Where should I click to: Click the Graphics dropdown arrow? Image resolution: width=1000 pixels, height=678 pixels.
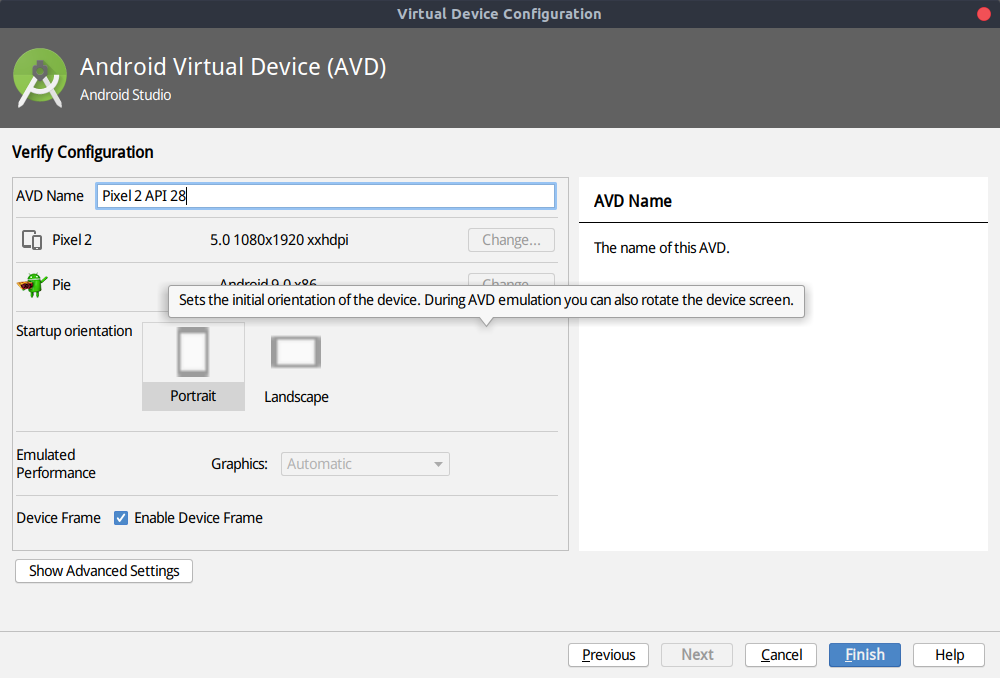(438, 464)
